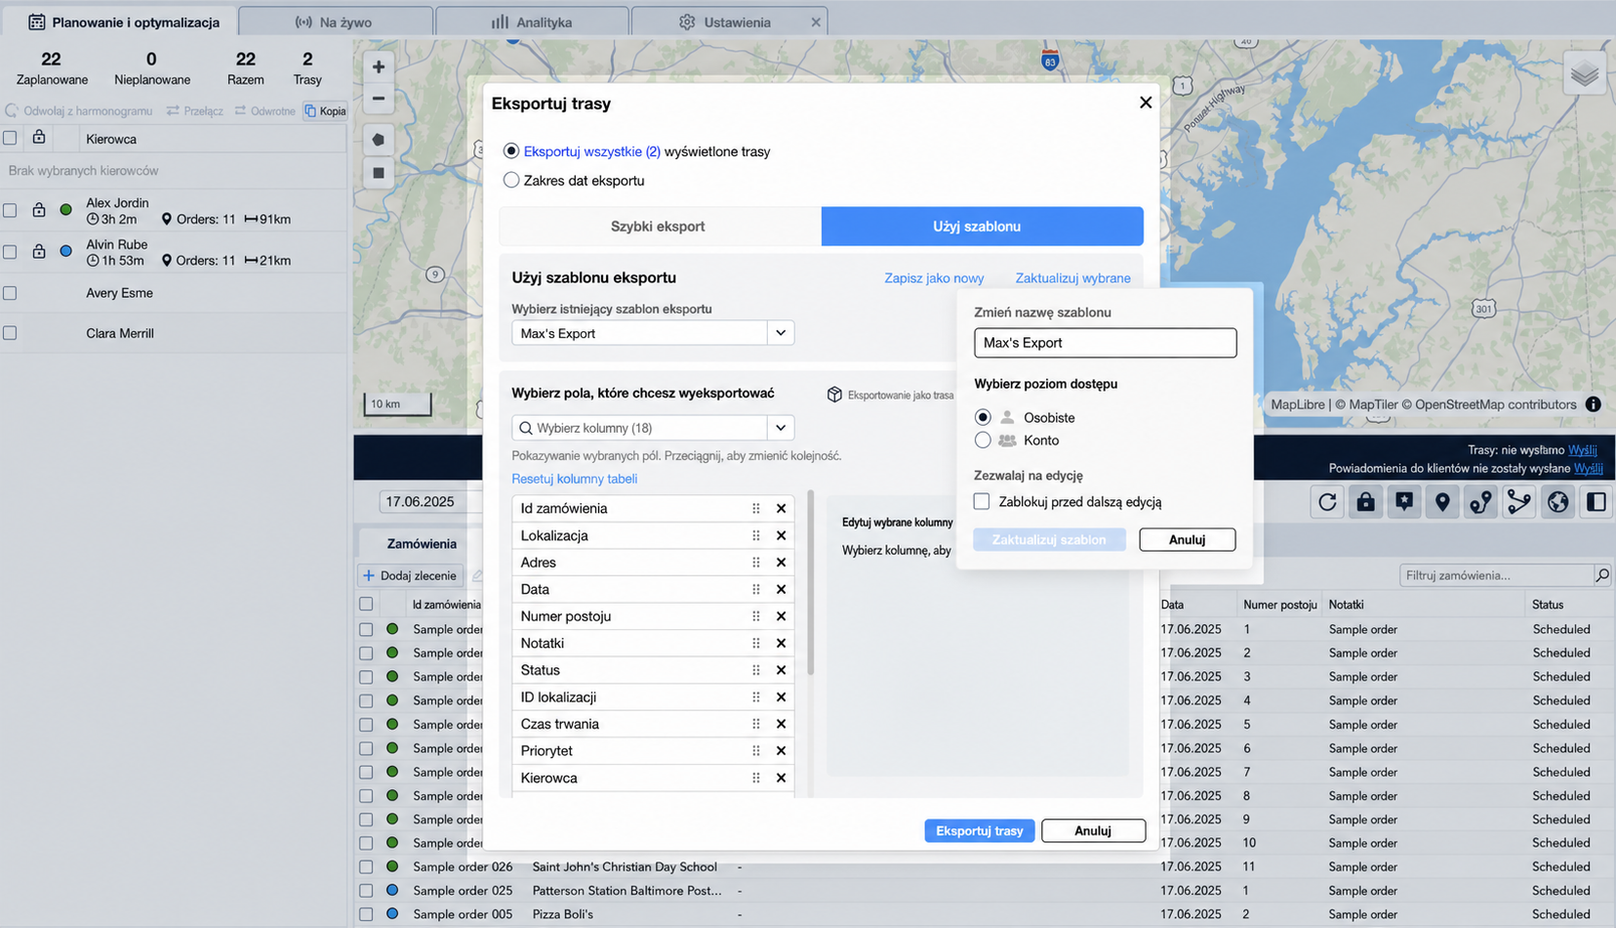
Task: Switch to the Na żywo tab
Action: [334, 22]
